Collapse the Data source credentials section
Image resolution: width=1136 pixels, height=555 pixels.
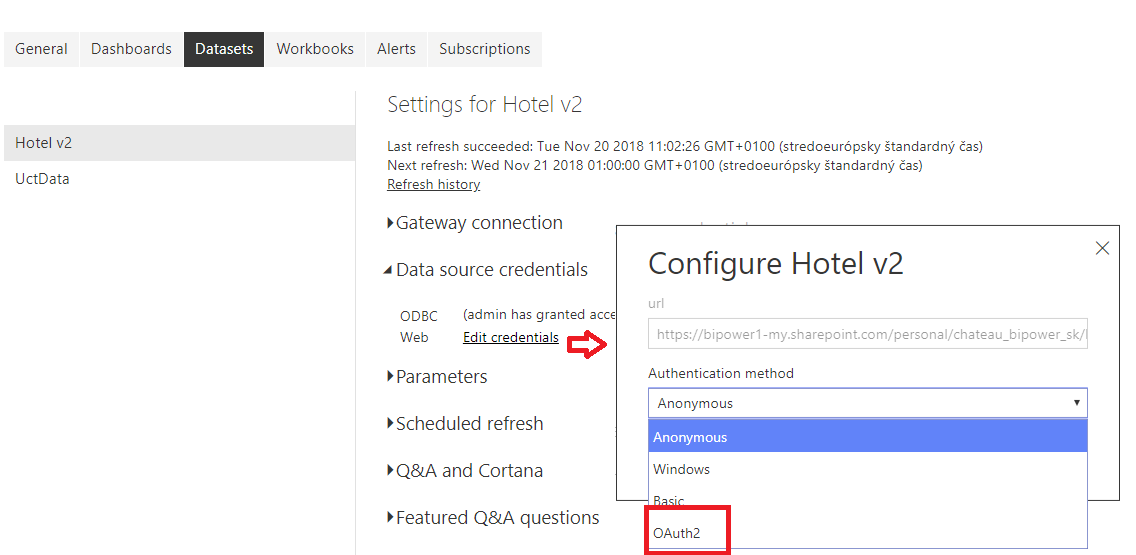486,270
